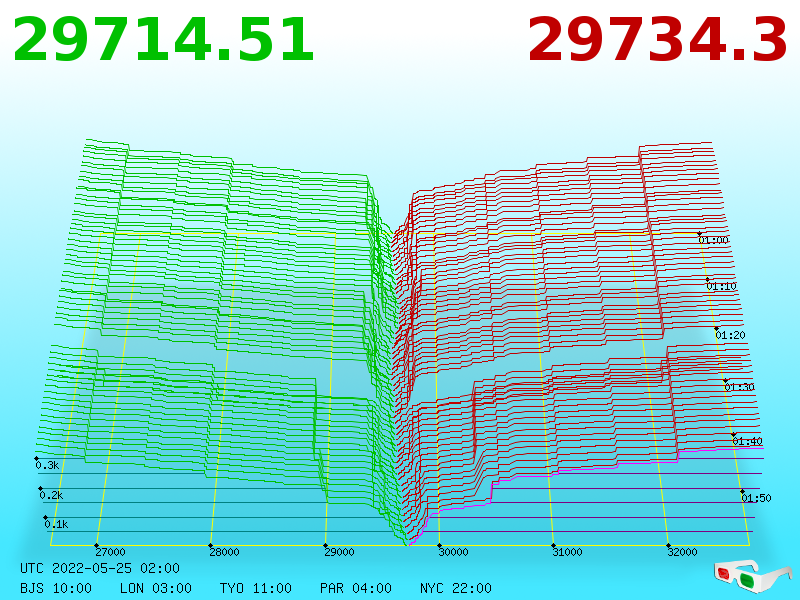Click the 01:00 time axis marker
Image resolution: width=800 pixels, height=600 pixels.
(x=713, y=240)
